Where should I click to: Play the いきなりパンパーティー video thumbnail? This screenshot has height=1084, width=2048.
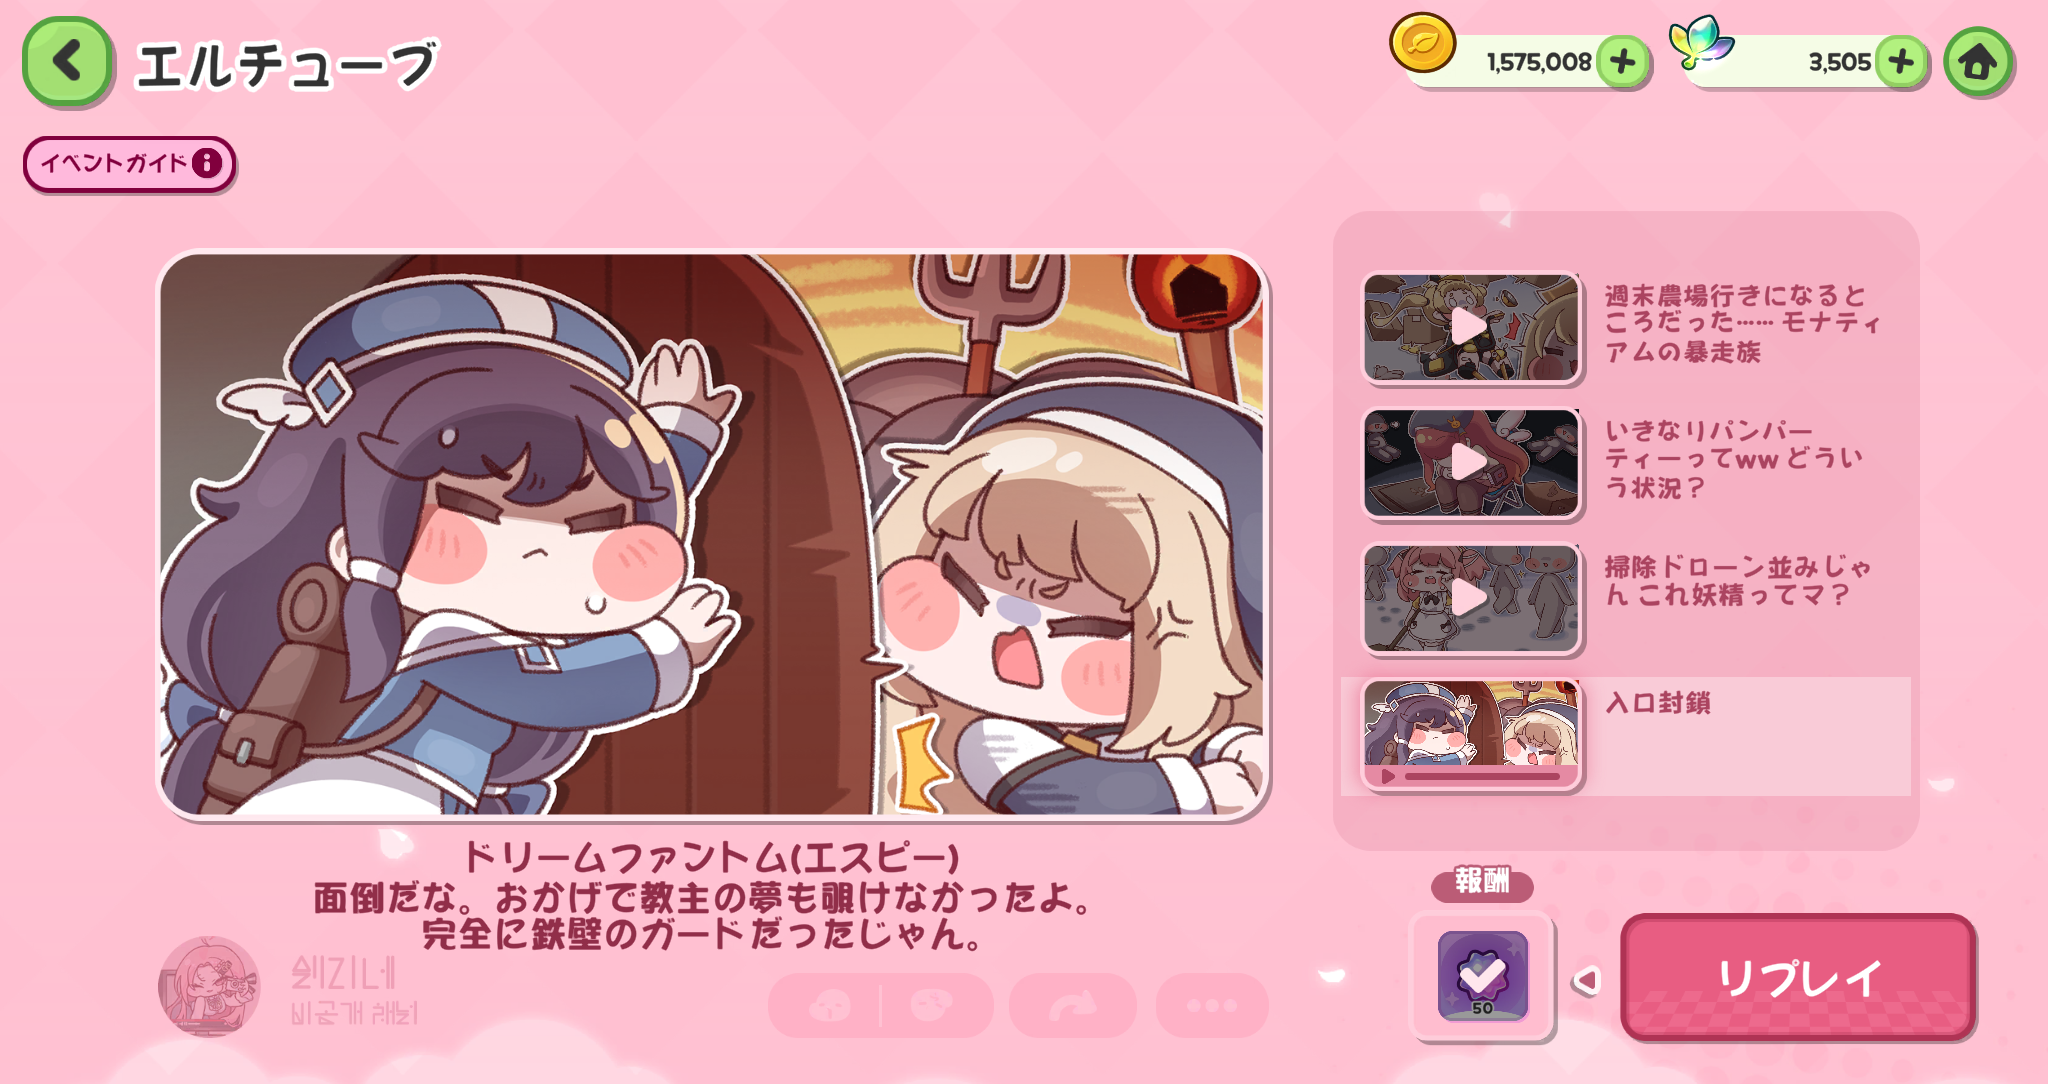(1471, 463)
